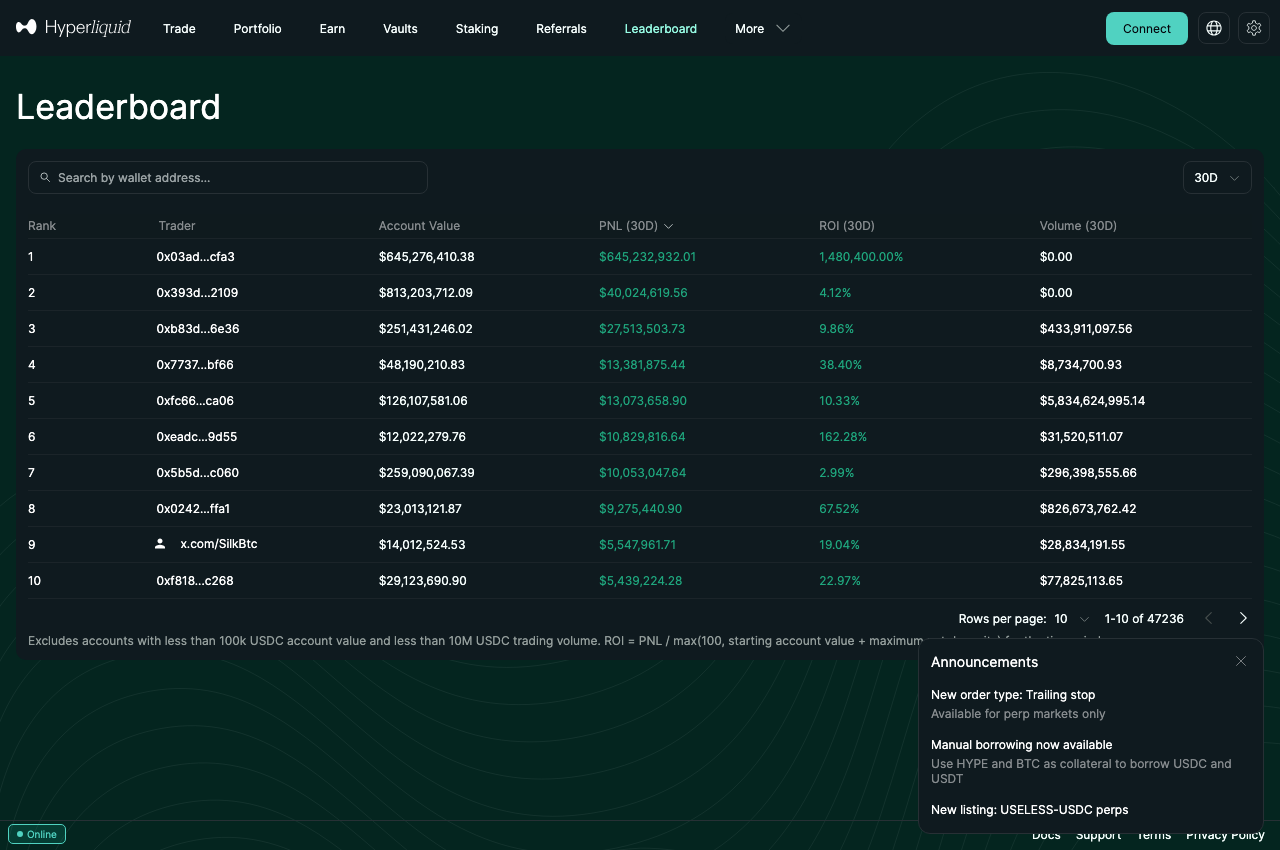Go to Earn page
Image resolution: width=1280 pixels, height=850 pixels.
tap(332, 29)
